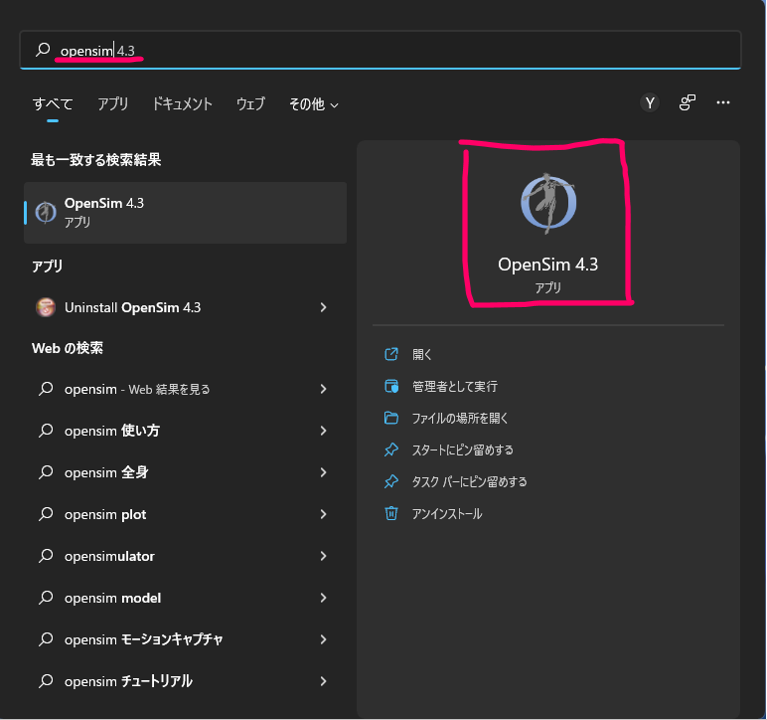Click the shield icon for run as administrator
This screenshot has width=767, height=720.
point(391,386)
